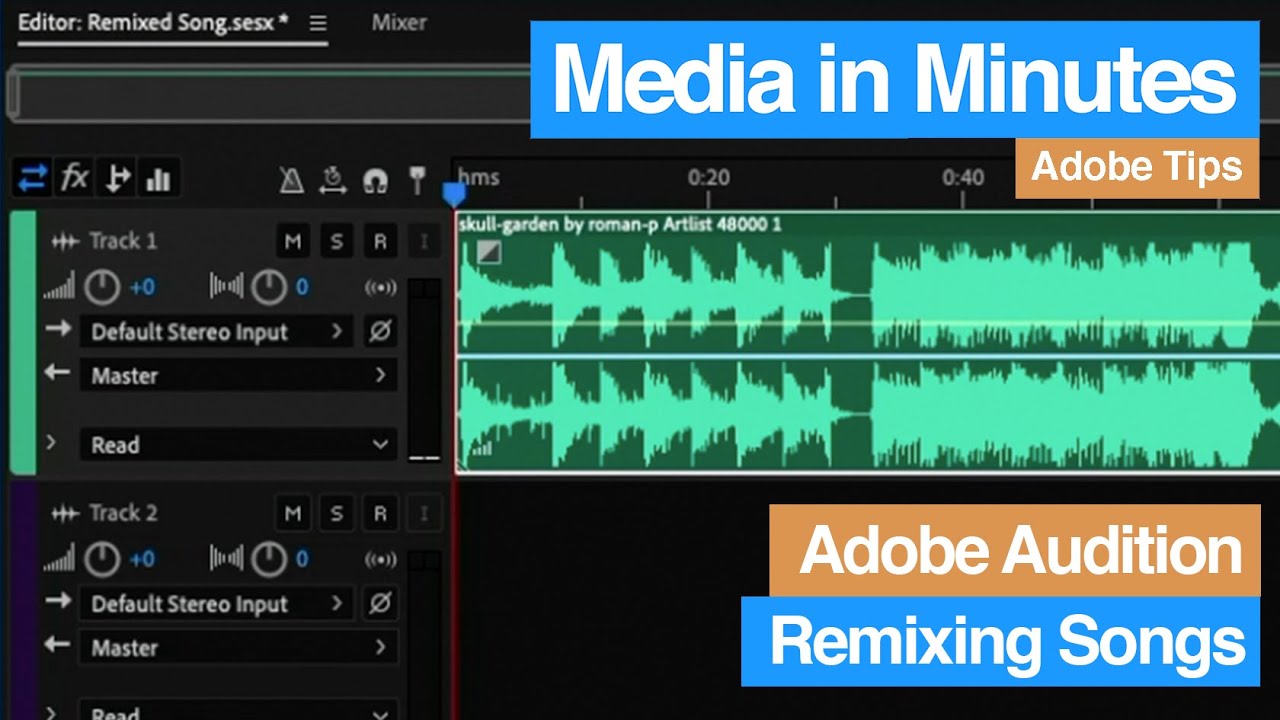Viewport: 1280px width, 720px height.
Task: Expand Track 2 automation lanes arrow
Action: [51, 712]
